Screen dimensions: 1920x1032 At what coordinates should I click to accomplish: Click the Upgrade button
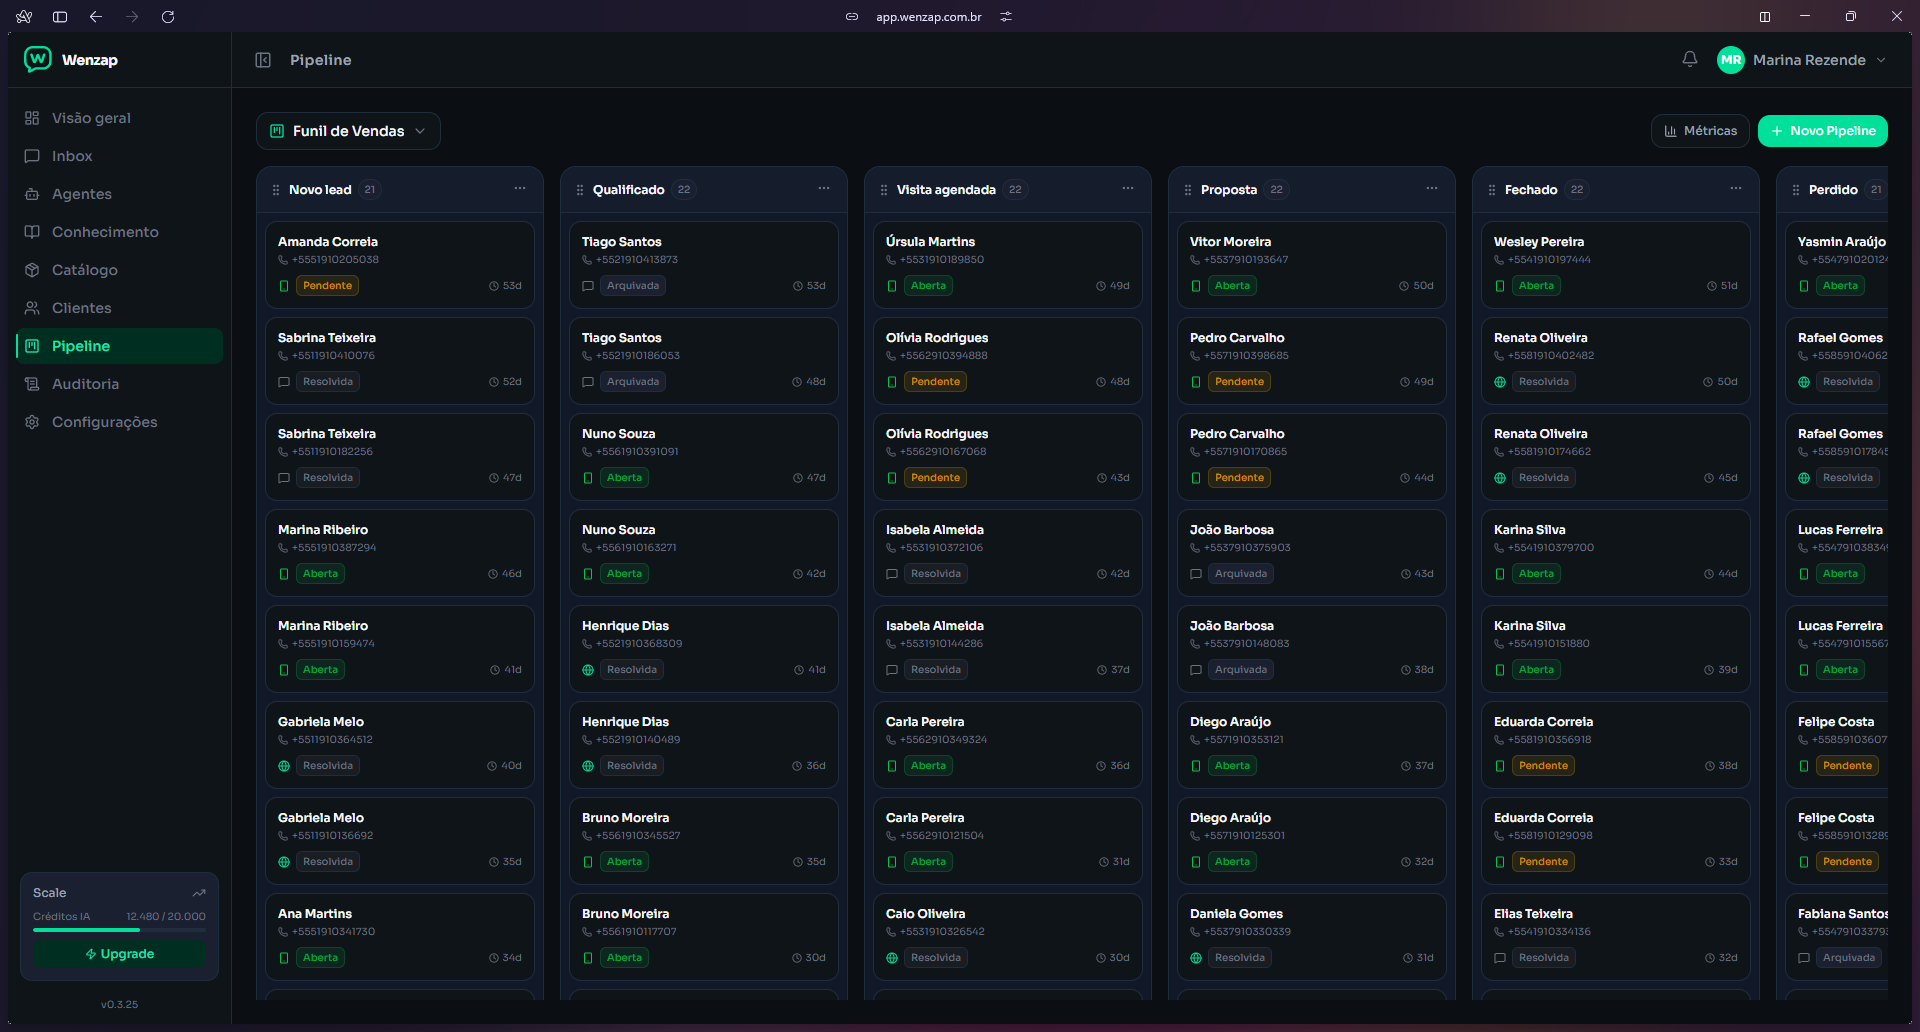(x=119, y=954)
